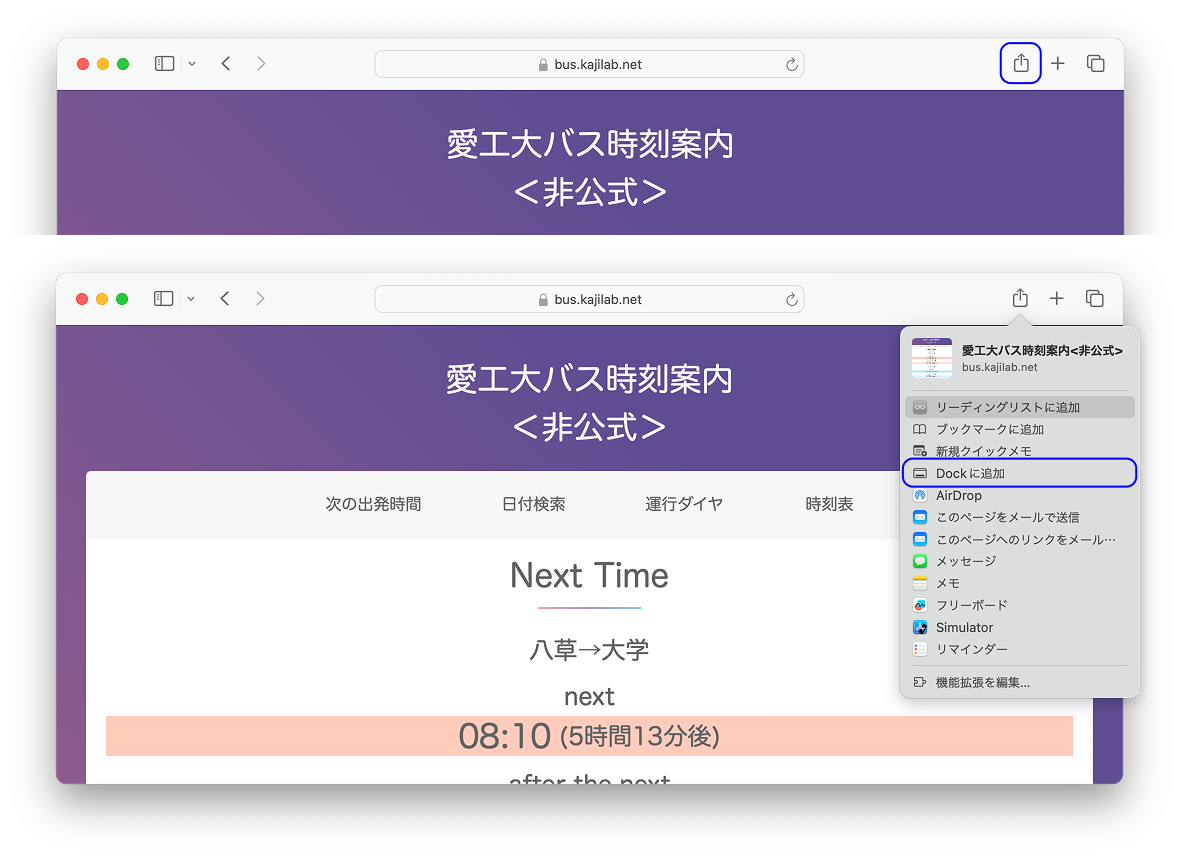Click the new tab plus icon in the lower window

(1056, 299)
